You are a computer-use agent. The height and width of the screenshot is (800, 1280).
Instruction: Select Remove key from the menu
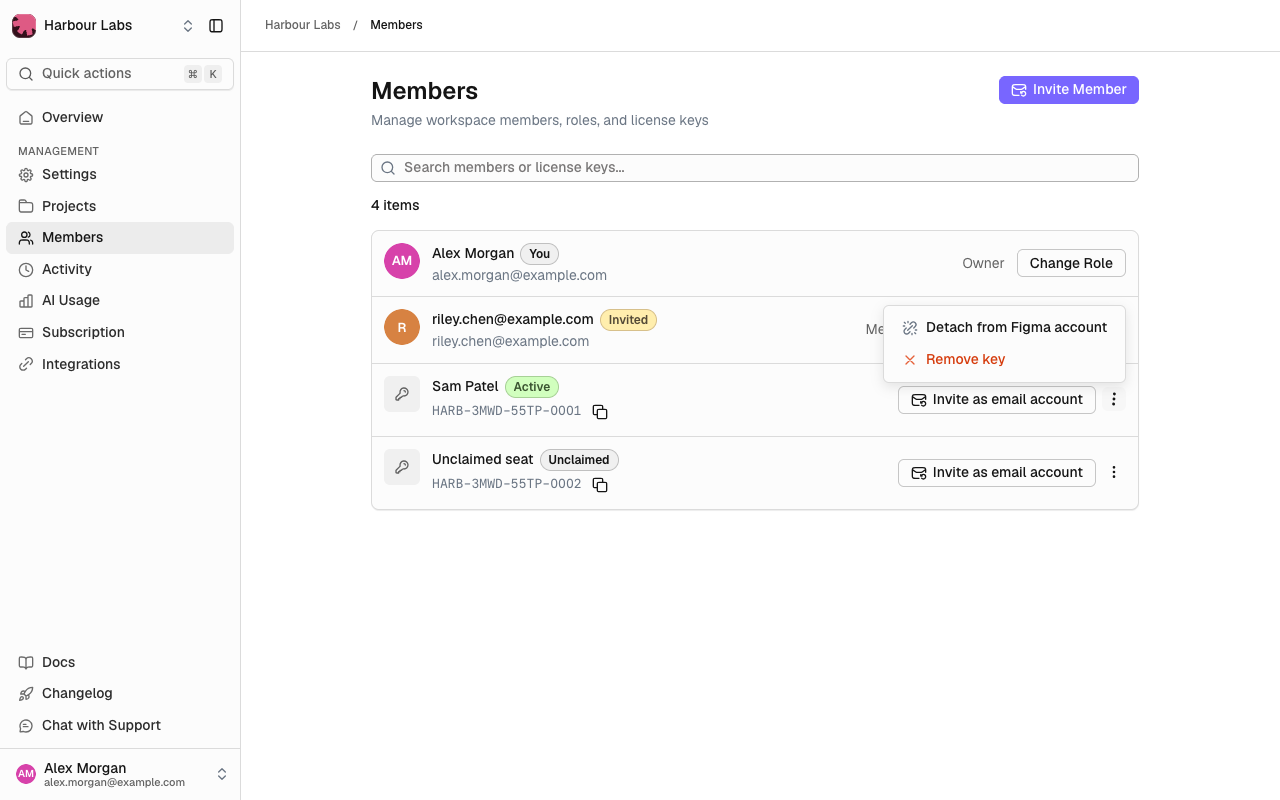click(1004, 359)
